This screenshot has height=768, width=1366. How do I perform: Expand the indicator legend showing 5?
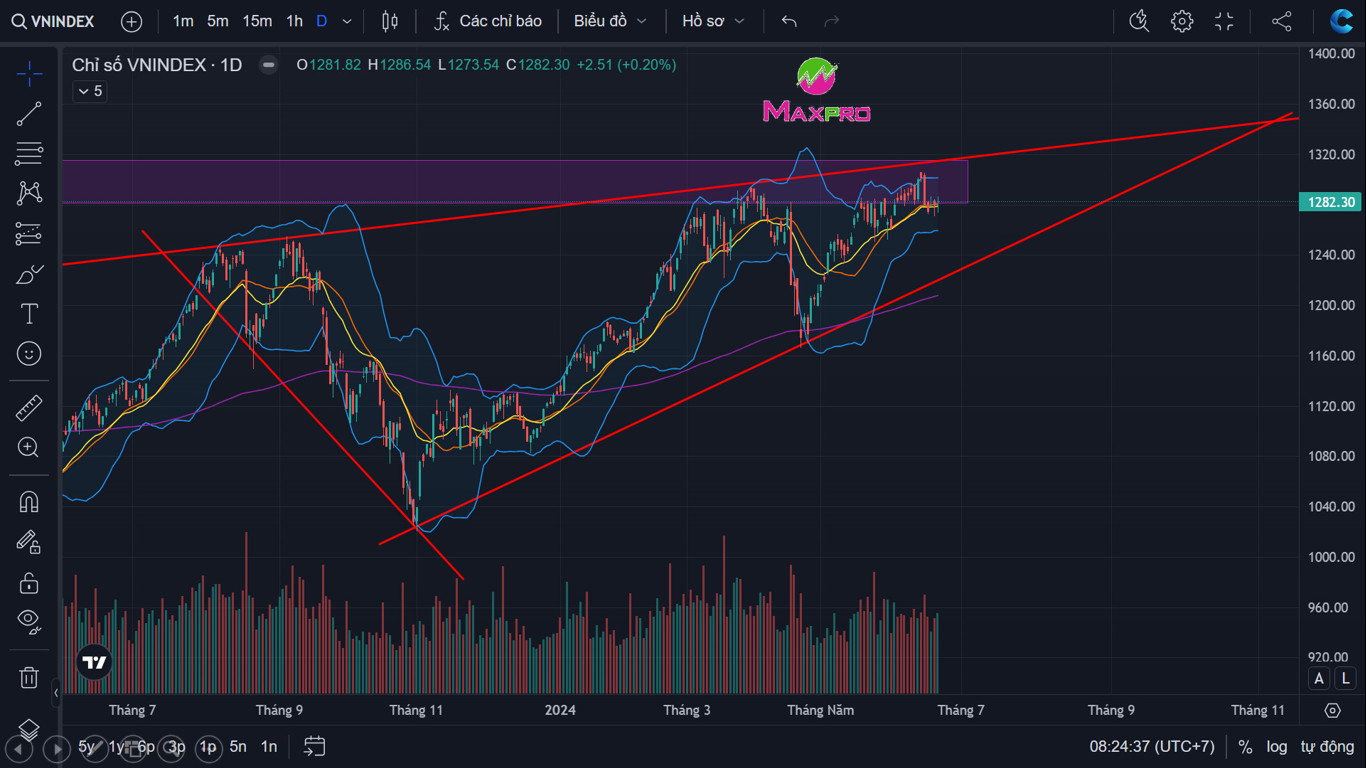[x=89, y=91]
